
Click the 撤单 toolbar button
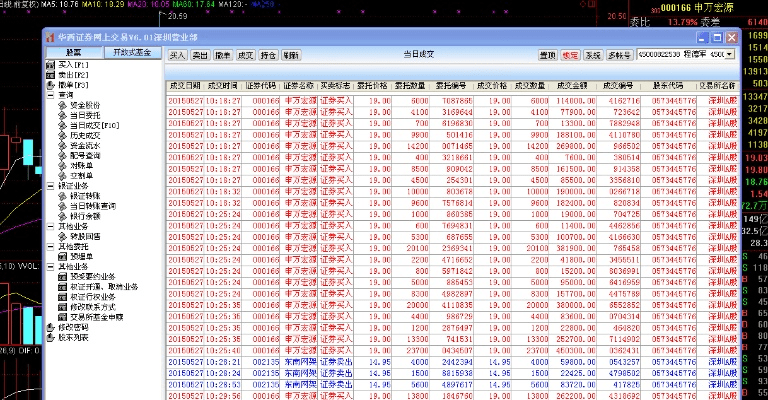(223, 55)
